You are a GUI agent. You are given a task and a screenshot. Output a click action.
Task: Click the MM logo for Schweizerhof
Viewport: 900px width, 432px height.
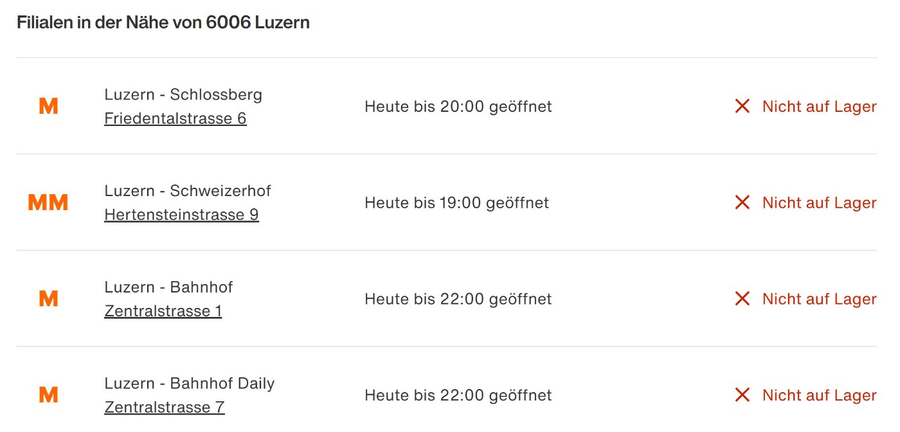click(48, 203)
